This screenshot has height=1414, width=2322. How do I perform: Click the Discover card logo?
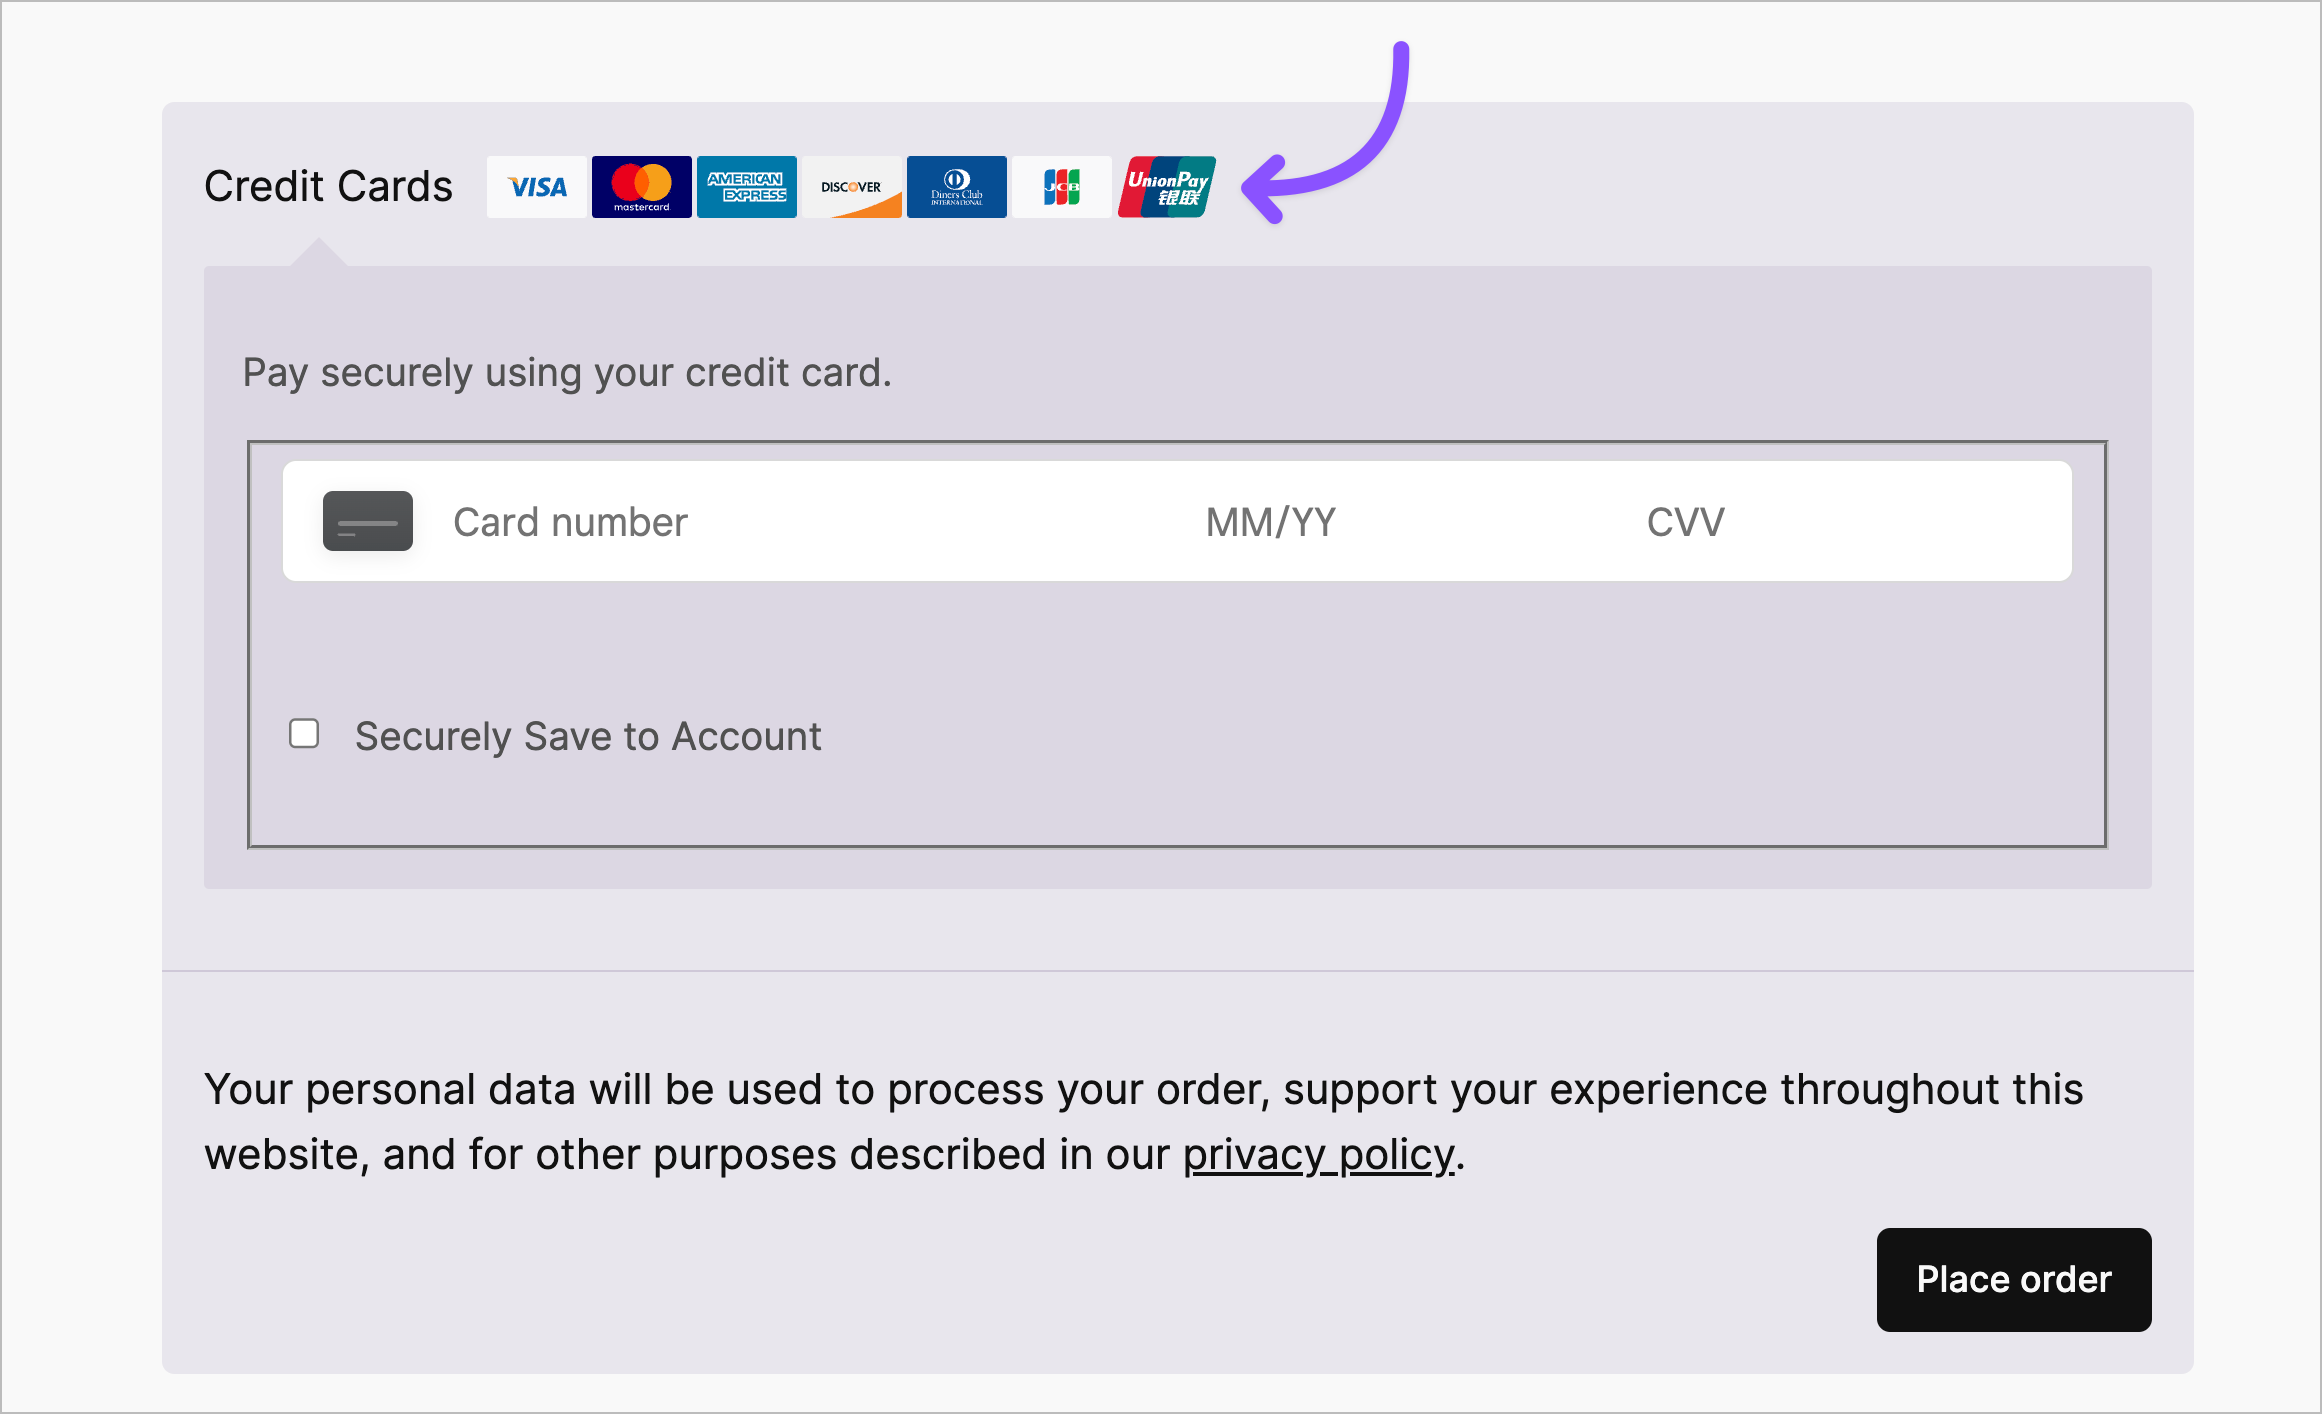click(851, 187)
